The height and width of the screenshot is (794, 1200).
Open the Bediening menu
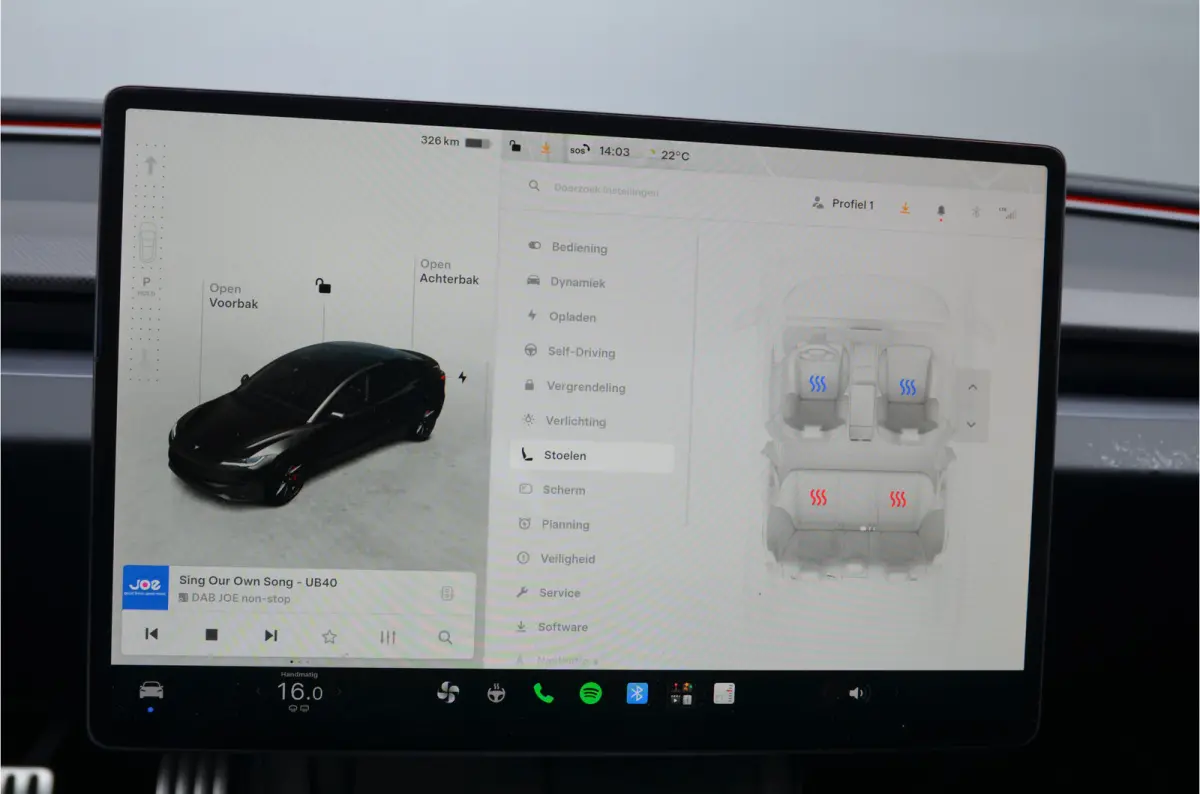tap(567, 247)
